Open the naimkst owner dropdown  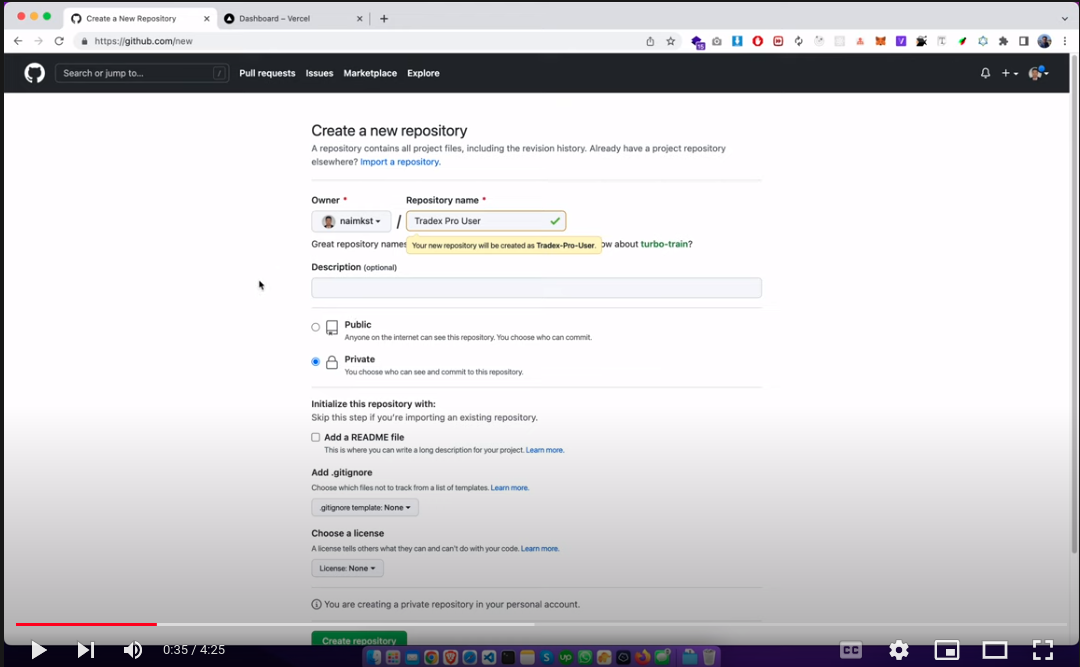point(351,221)
